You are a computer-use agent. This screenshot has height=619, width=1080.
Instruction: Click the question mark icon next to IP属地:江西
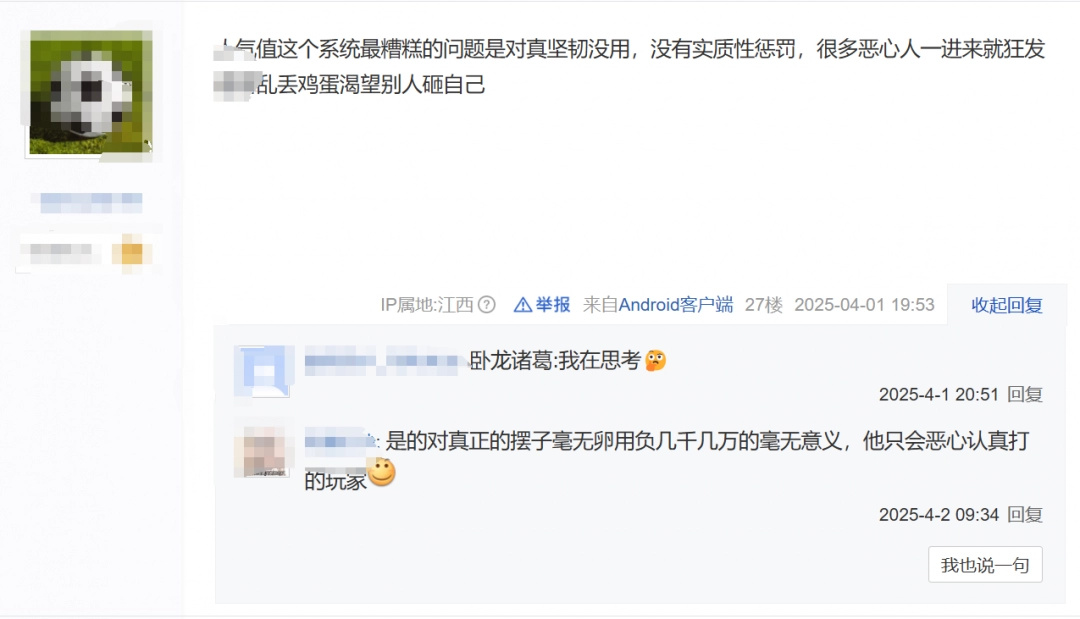tap(486, 304)
